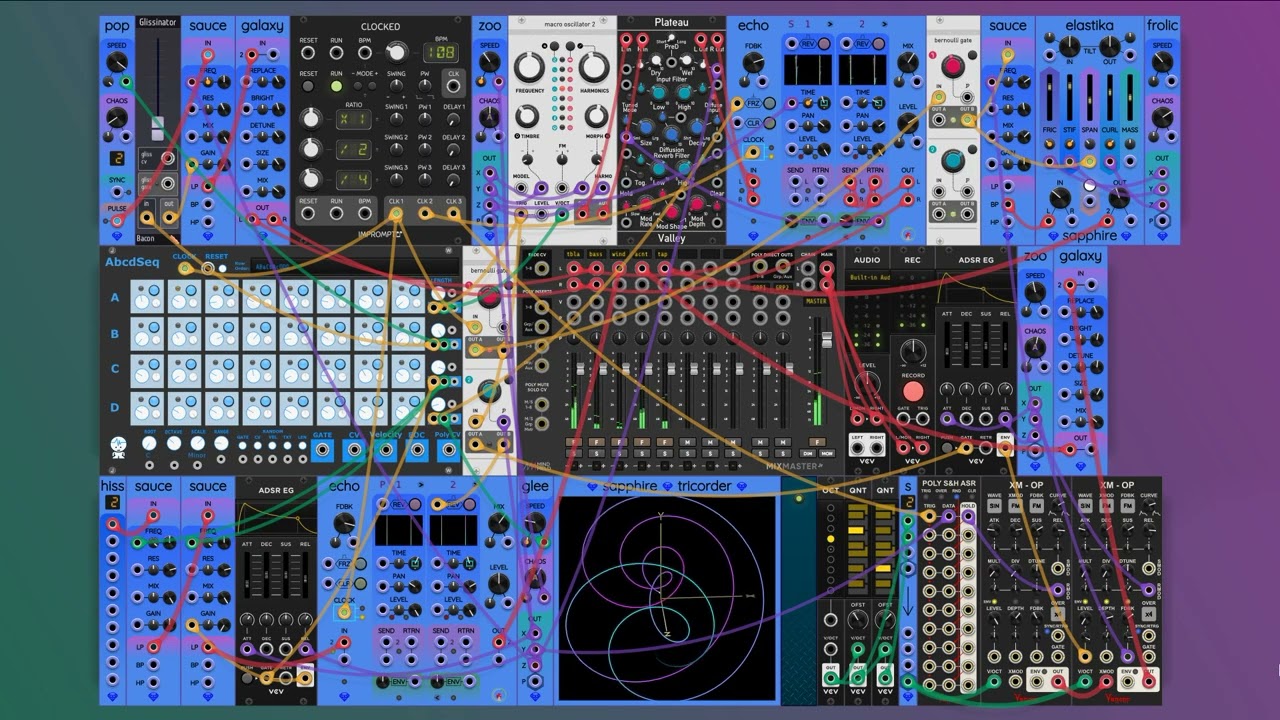Click the Velocity output jack on AbcdSeq
This screenshot has width=1280, height=720.
[385, 449]
